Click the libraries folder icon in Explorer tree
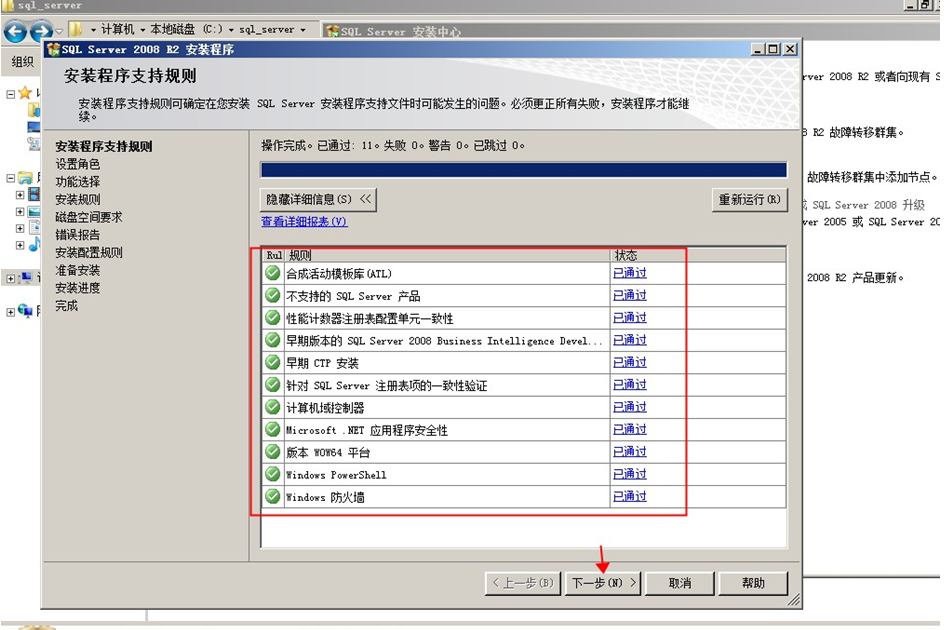Screen dimensions: 949x630 [x=25, y=178]
